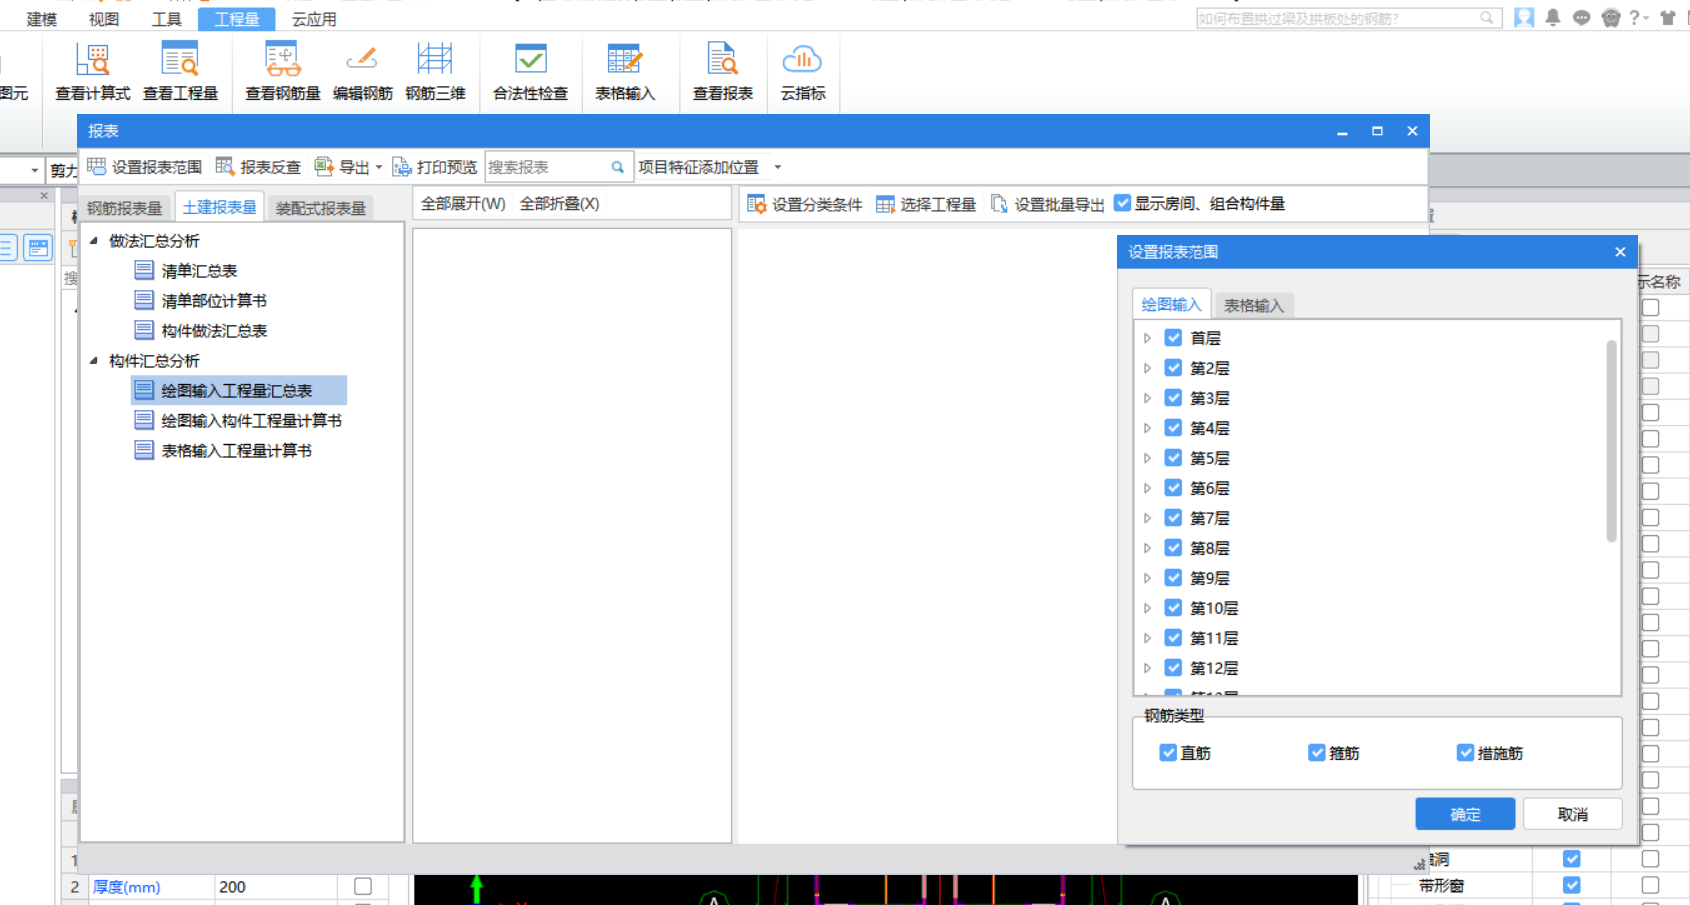Open the 工具 ribbon tab
The width and height of the screenshot is (1690, 905).
click(x=167, y=19)
